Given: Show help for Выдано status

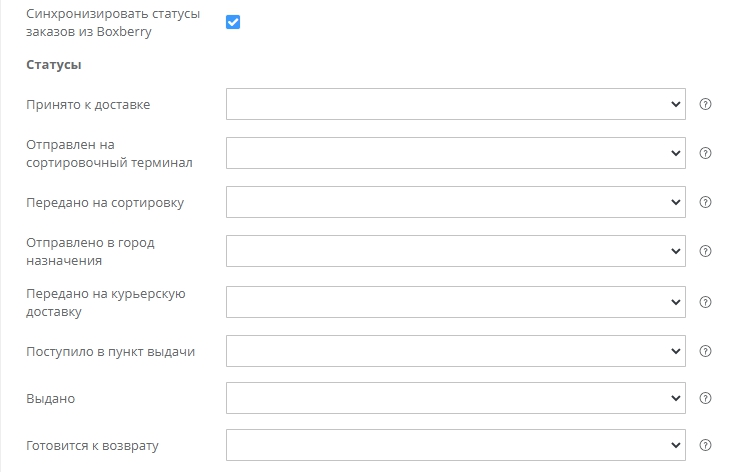Looking at the screenshot, I should [x=705, y=398].
